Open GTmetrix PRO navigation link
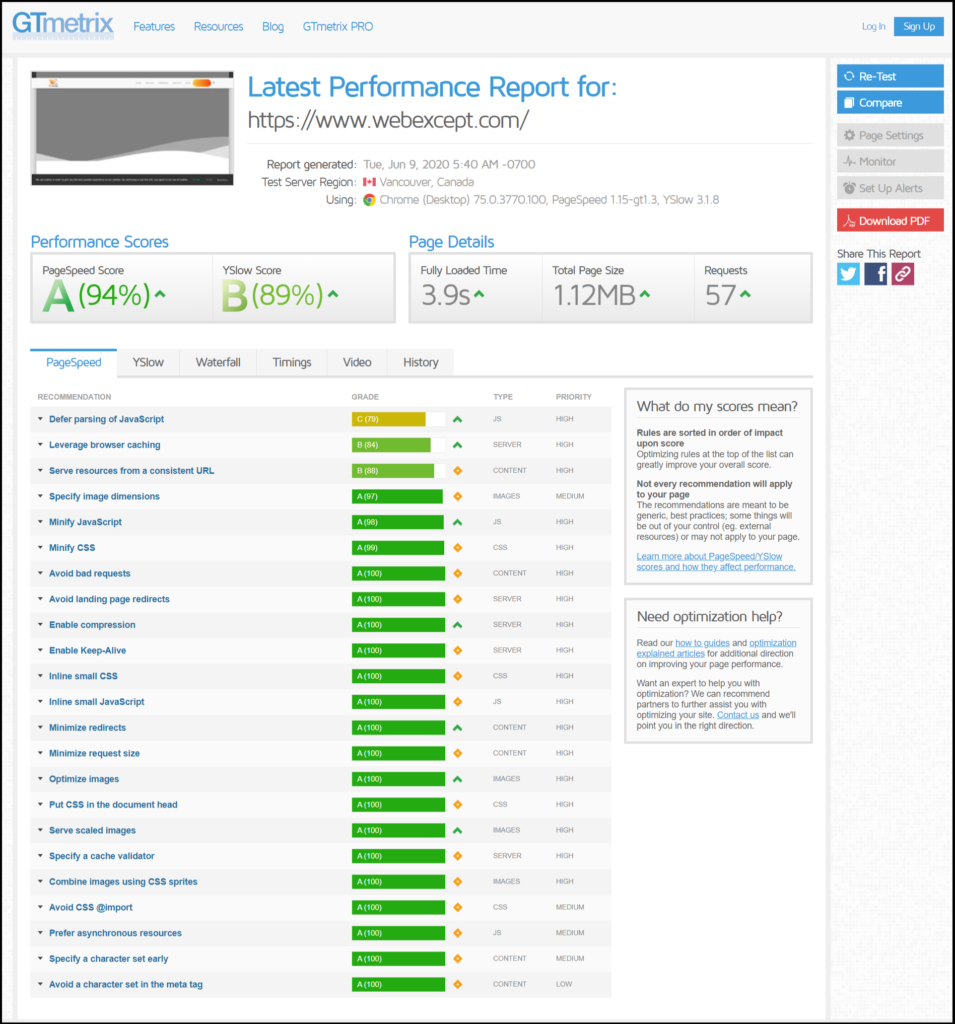 tap(338, 27)
